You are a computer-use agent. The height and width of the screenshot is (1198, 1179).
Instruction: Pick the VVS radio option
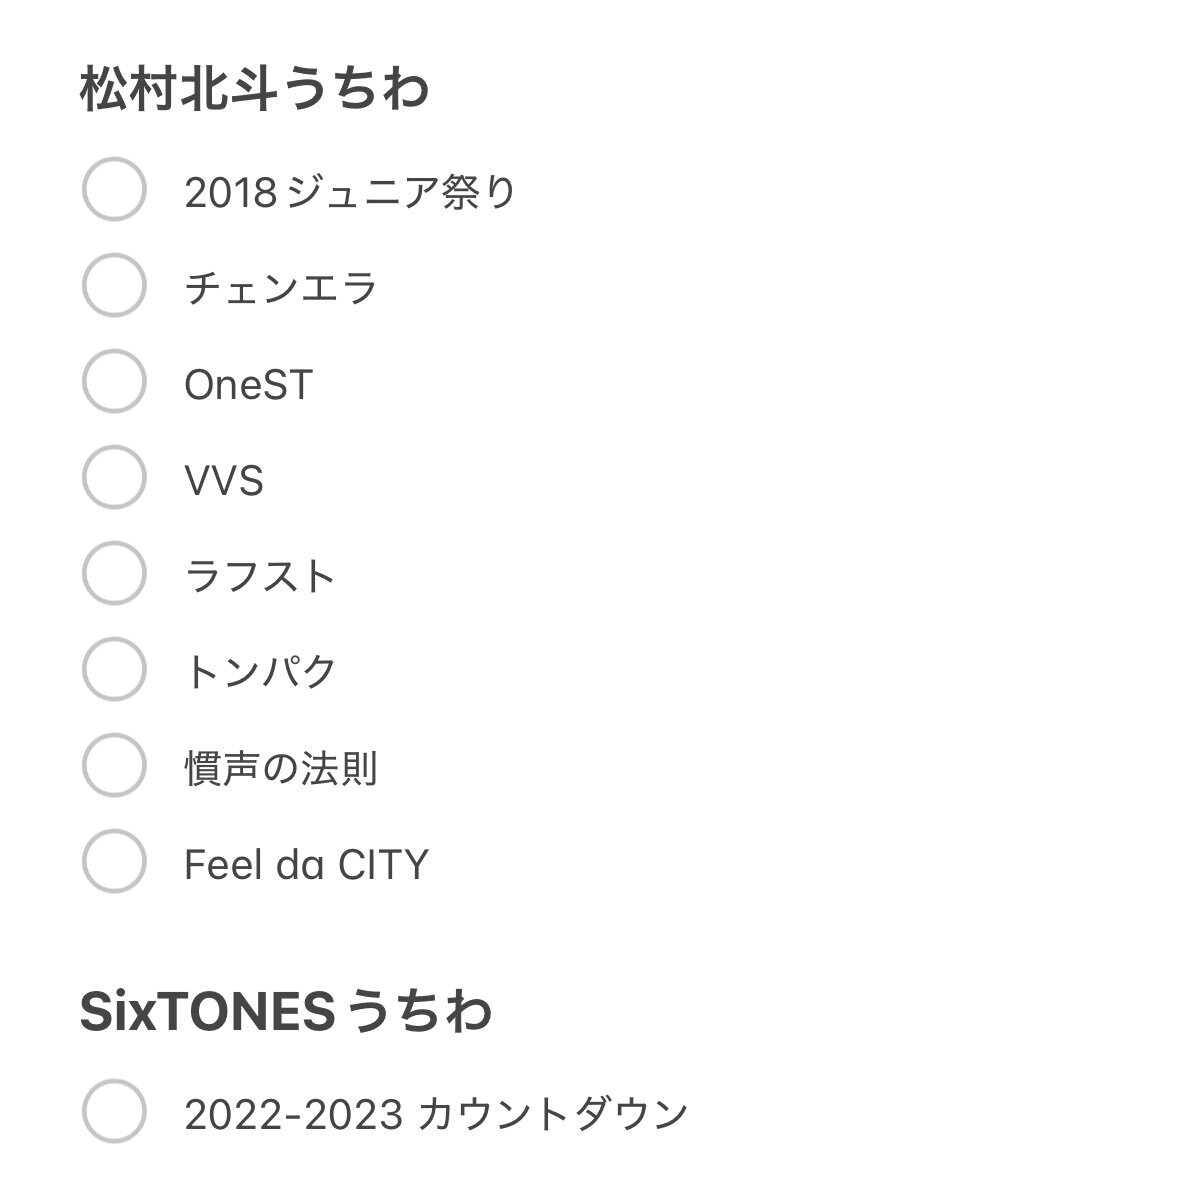tap(114, 478)
